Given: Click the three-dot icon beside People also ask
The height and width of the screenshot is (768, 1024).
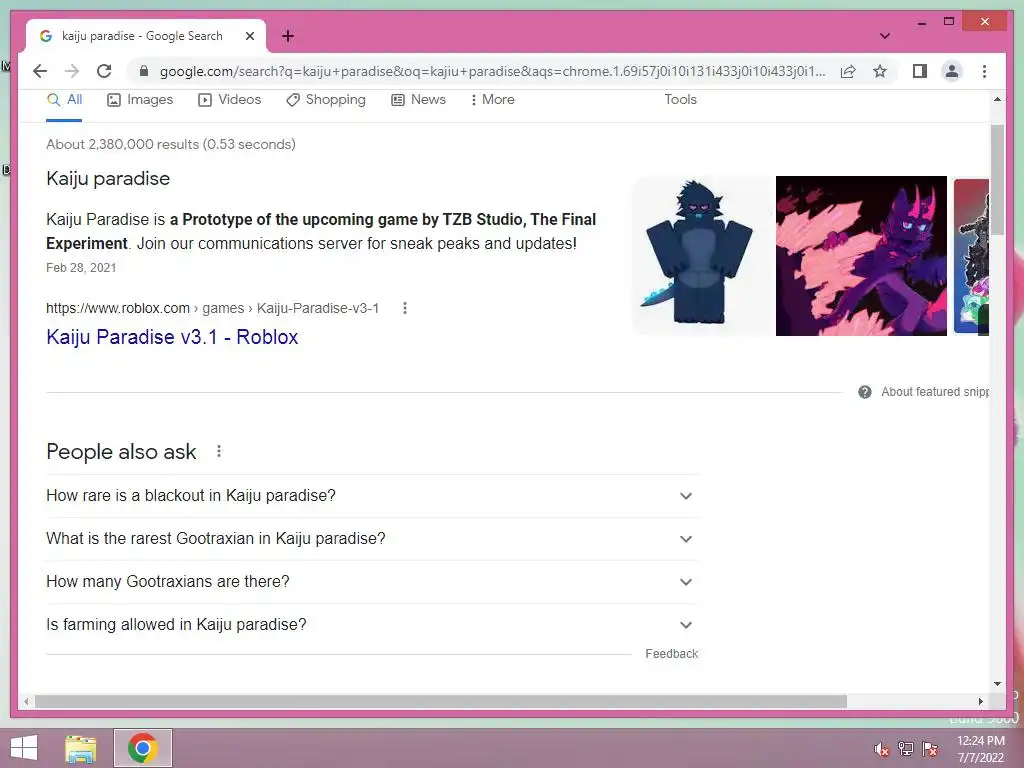Looking at the screenshot, I should tap(219, 451).
